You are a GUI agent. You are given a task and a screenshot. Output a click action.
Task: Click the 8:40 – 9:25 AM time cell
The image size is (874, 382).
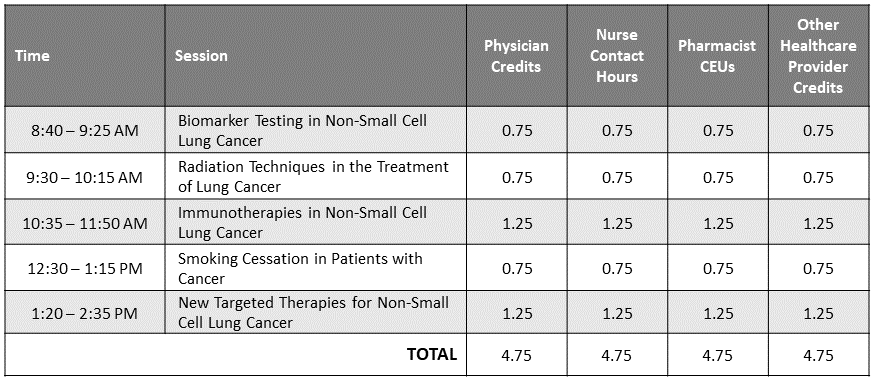point(85,129)
